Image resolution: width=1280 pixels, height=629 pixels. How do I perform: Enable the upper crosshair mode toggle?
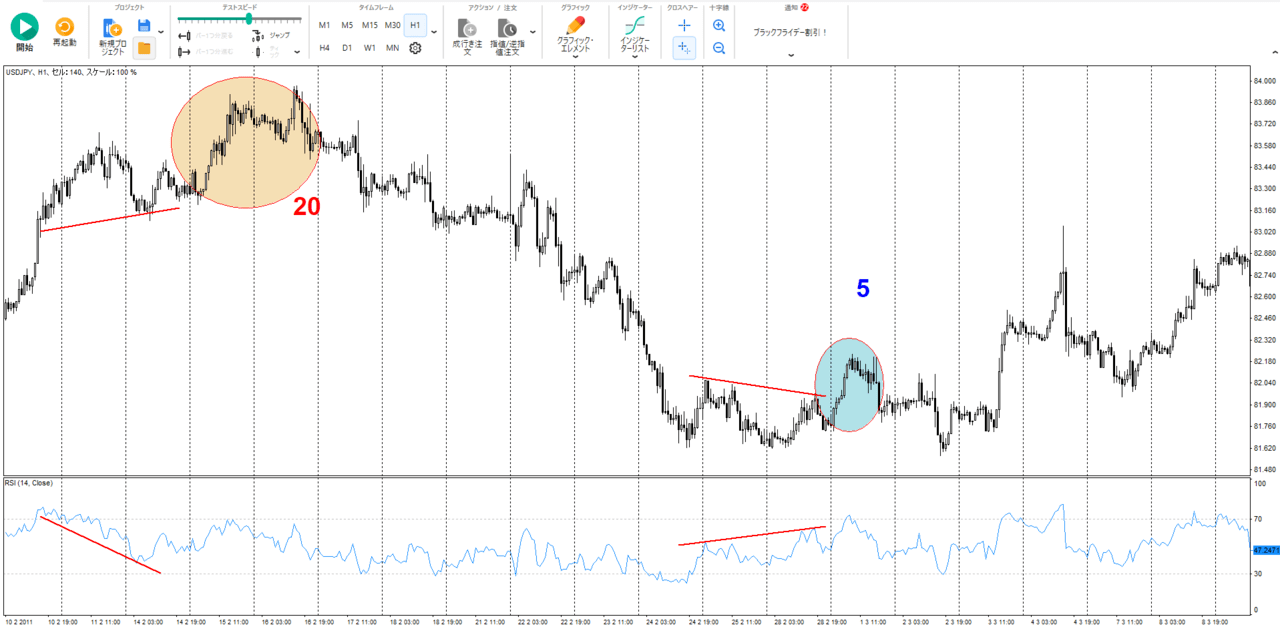point(684,25)
